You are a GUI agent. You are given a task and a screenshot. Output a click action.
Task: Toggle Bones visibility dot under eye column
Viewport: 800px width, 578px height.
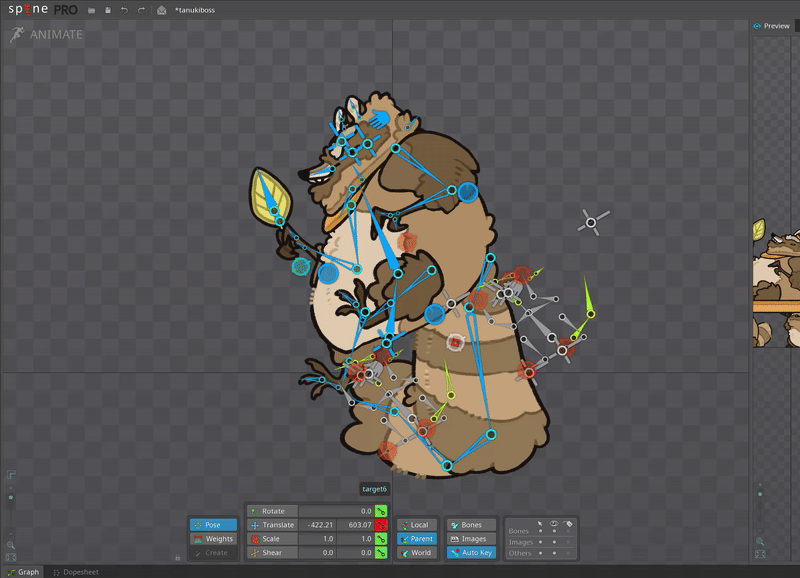tap(554, 531)
